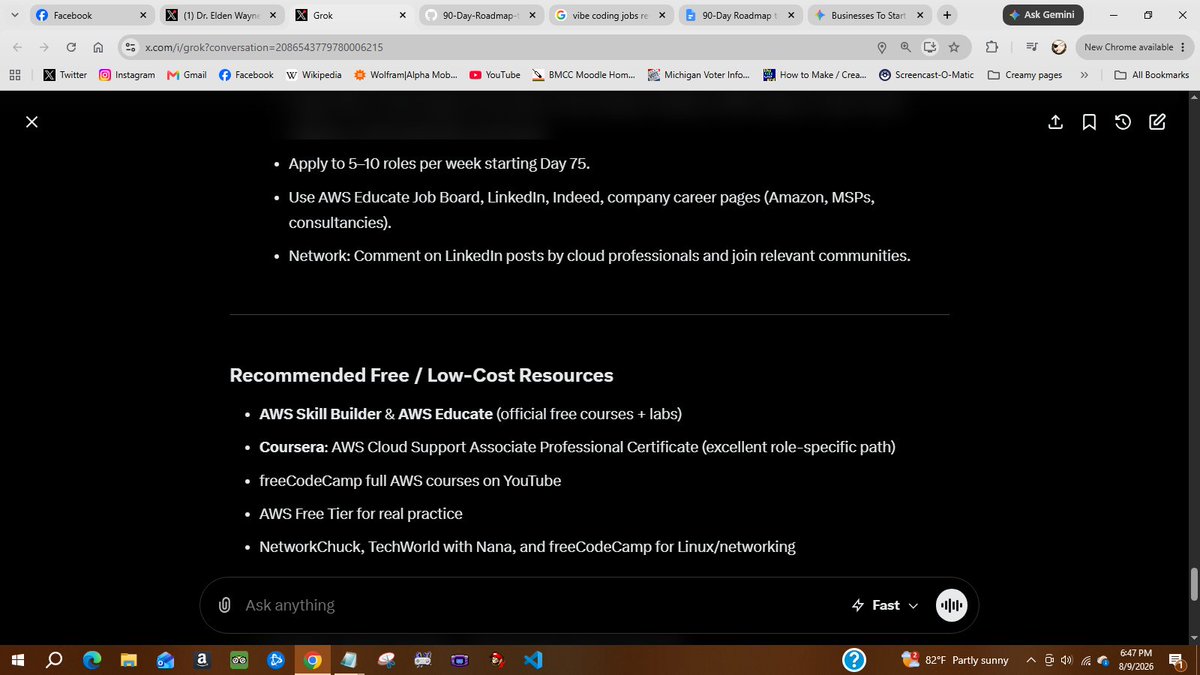Viewport: 1200px width, 675px height.
Task: Click the Ask anything input field
Action: pyautogui.click(x=540, y=605)
